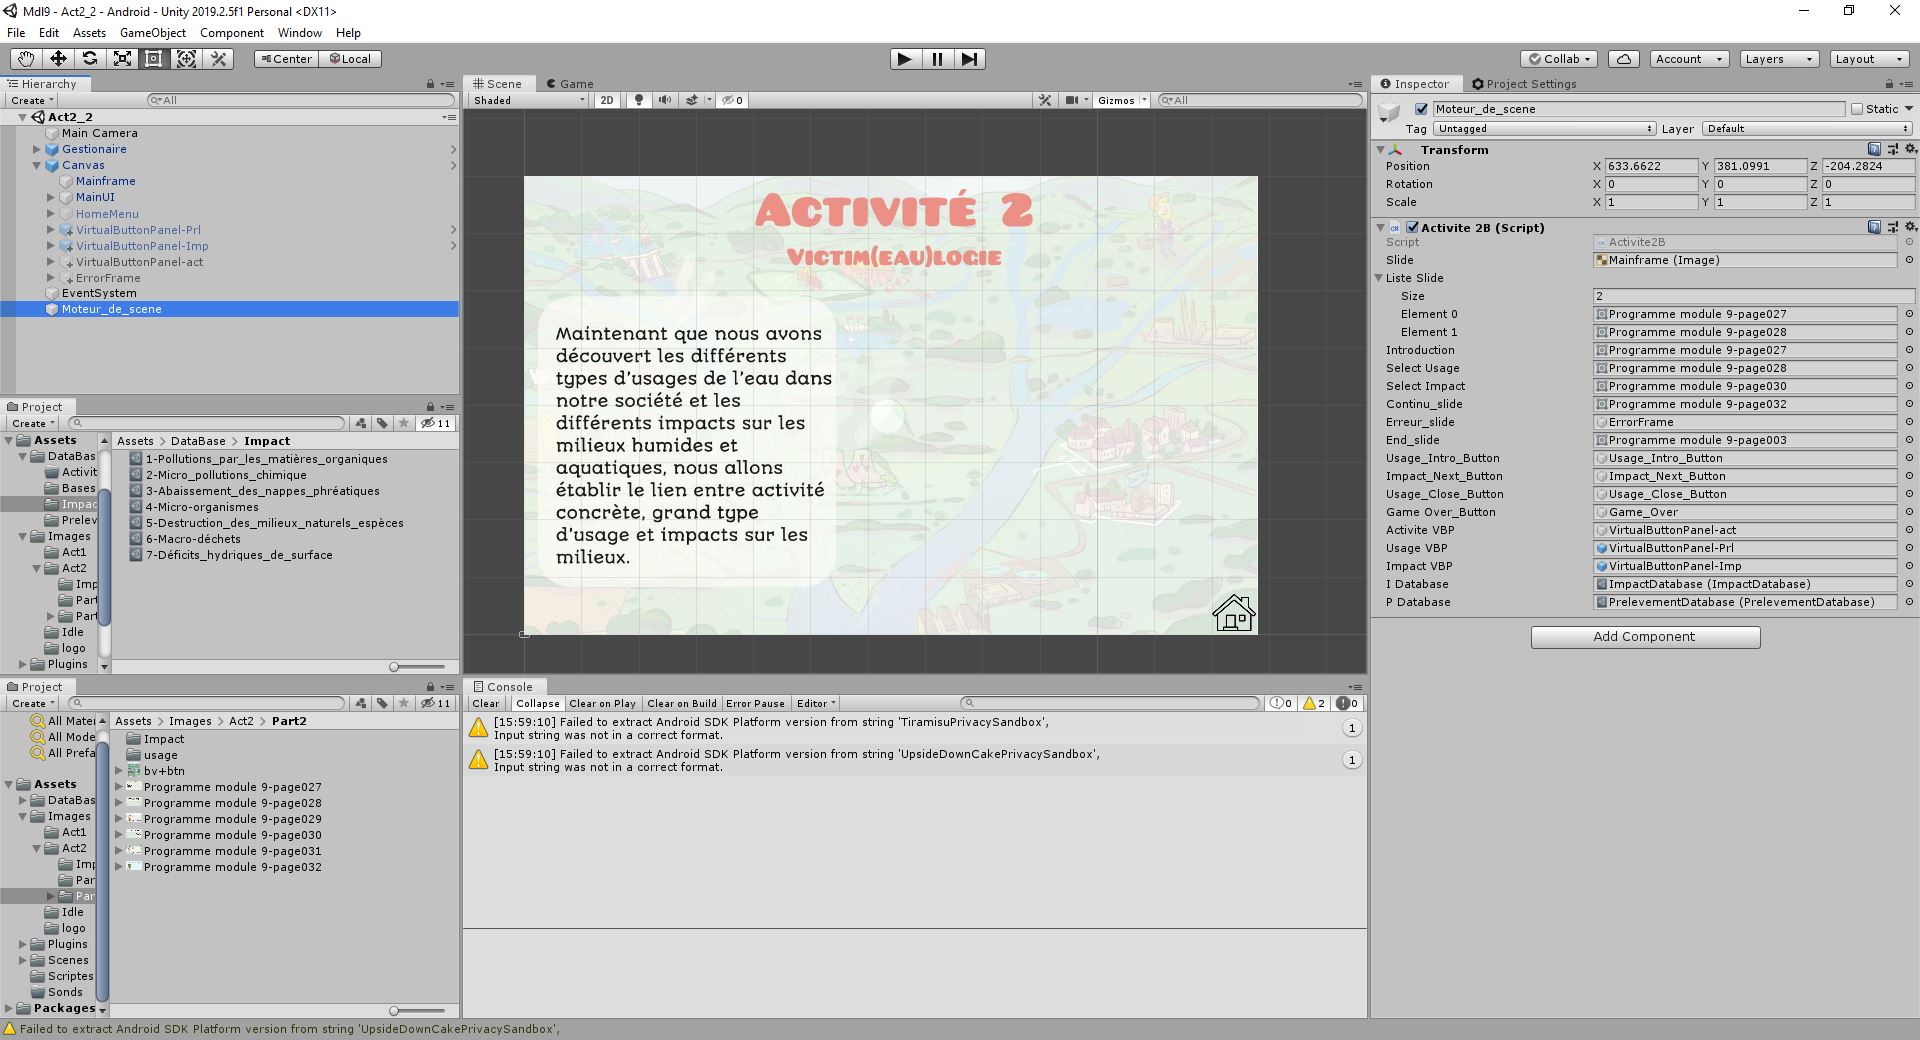The height and width of the screenshot is (1040, 1920).
Task: Select the Rotate tool
Action: (x=90, y=59)
